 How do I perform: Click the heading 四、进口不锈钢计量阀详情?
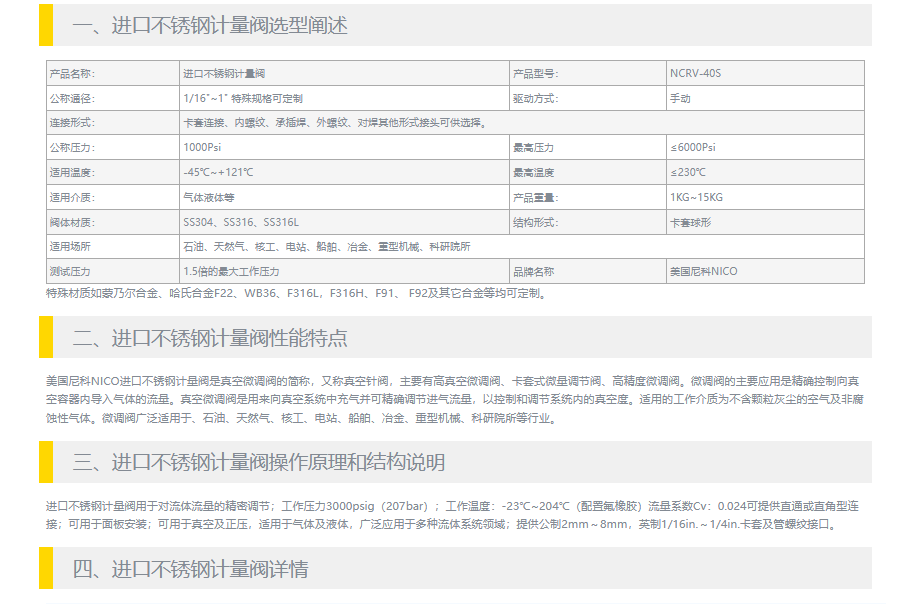click(190, 570)
